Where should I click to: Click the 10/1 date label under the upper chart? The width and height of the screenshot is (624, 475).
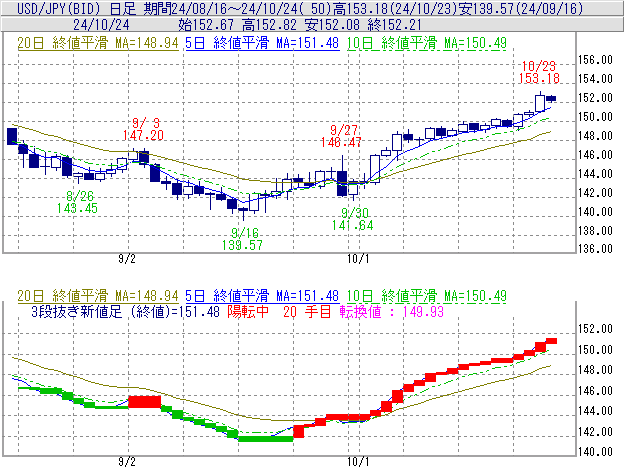click(x=358, y=259)
